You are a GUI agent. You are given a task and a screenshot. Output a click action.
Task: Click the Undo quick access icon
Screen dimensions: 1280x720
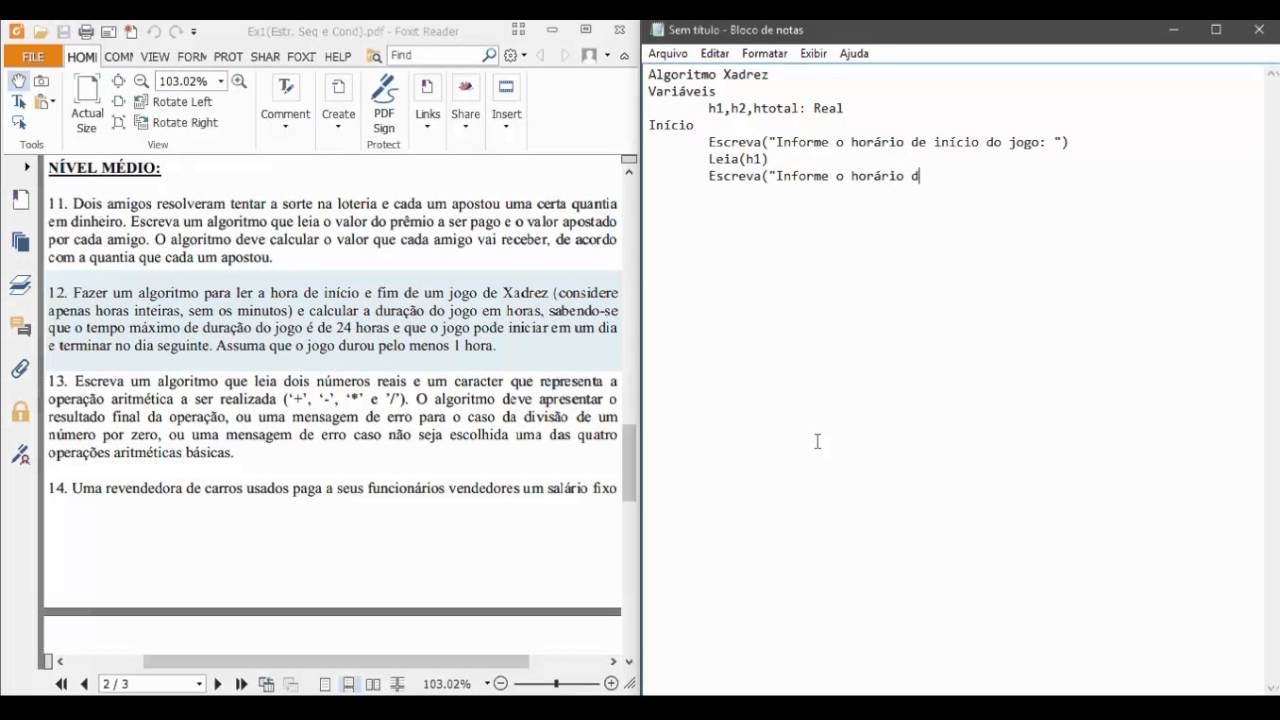click(152, 32)
